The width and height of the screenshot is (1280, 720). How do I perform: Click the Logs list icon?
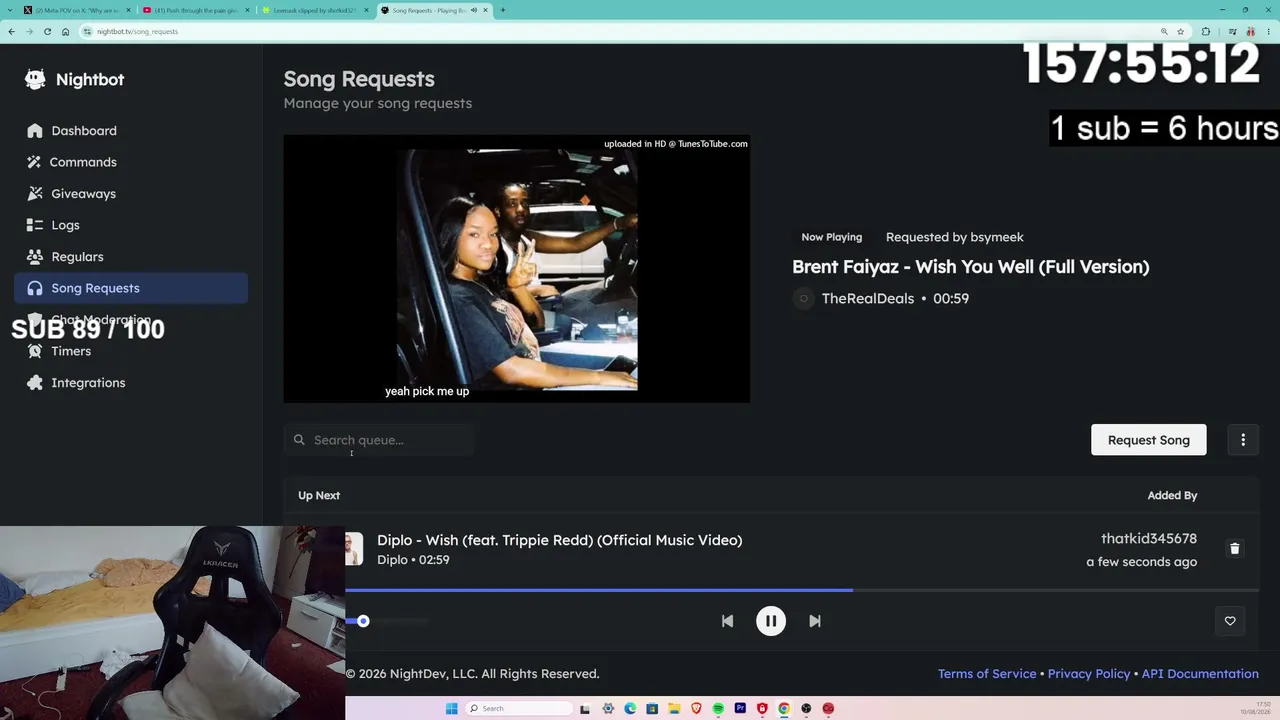click(35, 225)
